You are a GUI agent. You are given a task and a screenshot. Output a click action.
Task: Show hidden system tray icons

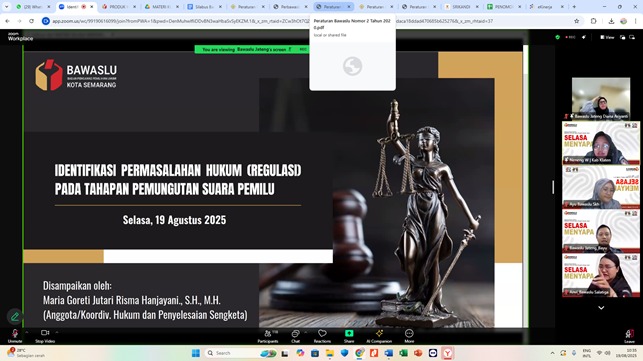point(552,353)
